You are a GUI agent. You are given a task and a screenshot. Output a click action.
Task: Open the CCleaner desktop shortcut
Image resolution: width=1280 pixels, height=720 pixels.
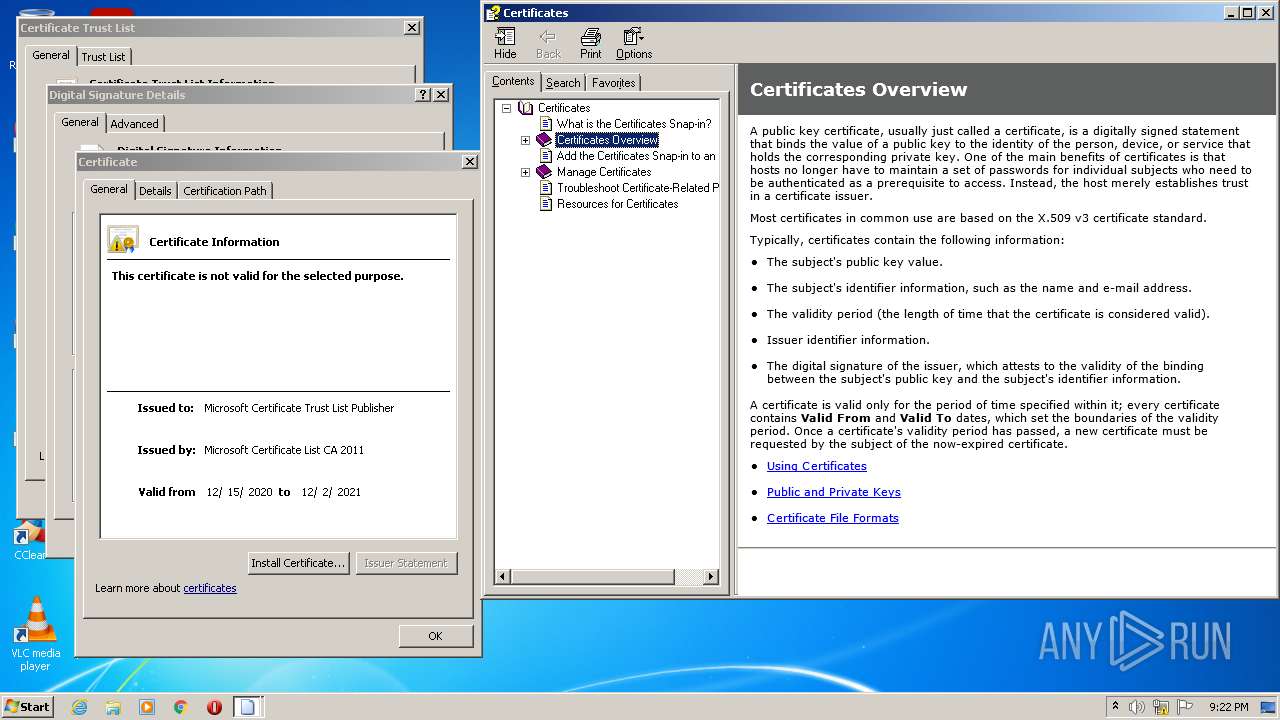(29, 540)
